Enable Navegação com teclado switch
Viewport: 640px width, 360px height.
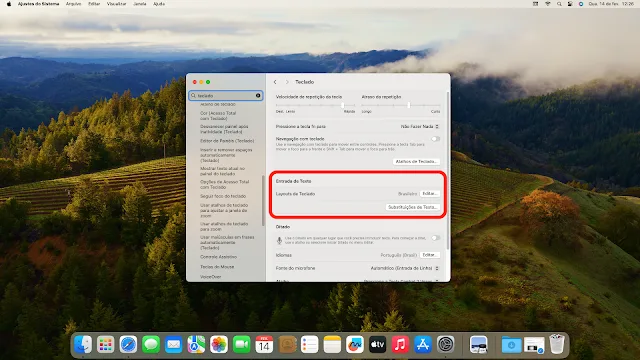pos(436,139)
